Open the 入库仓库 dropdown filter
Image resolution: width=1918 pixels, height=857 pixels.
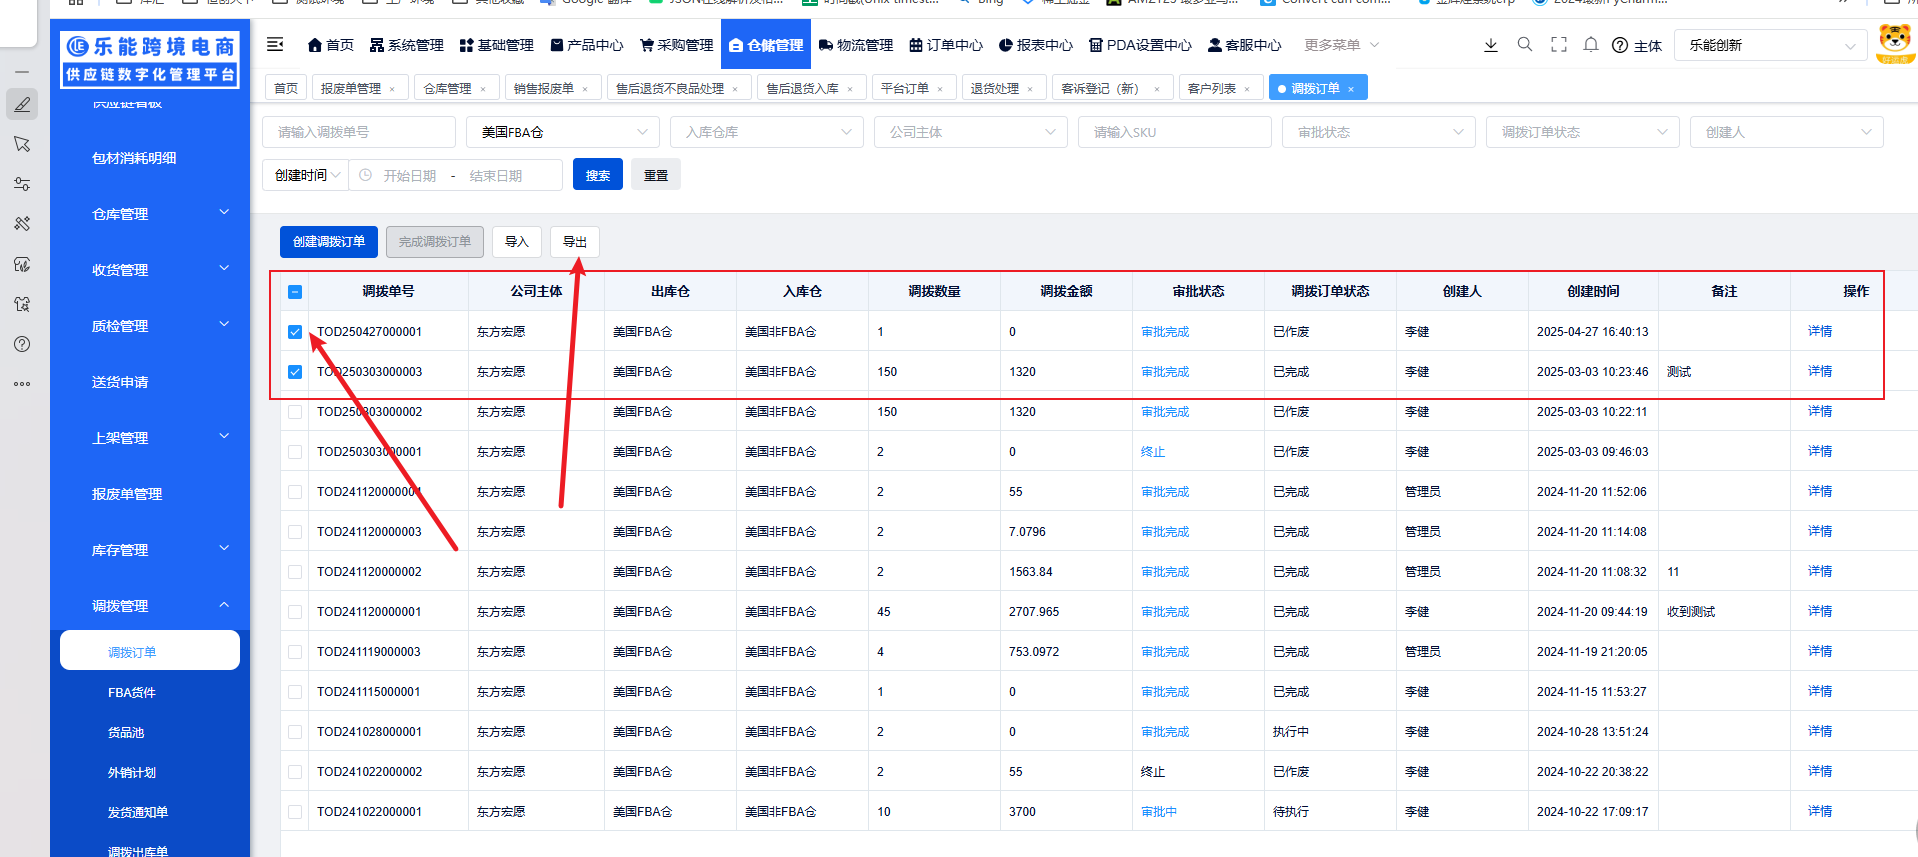(767, 132)
